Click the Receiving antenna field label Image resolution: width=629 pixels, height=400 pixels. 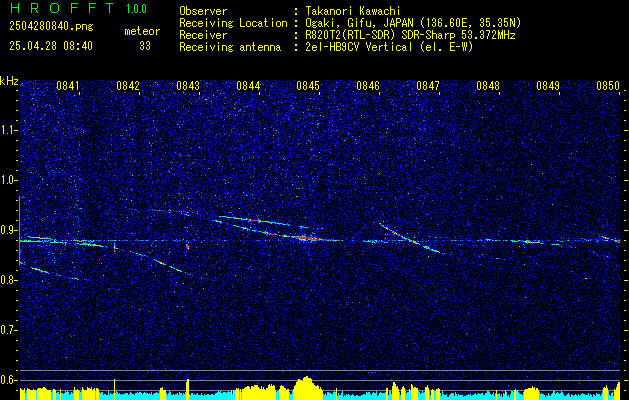coord(230,47)
